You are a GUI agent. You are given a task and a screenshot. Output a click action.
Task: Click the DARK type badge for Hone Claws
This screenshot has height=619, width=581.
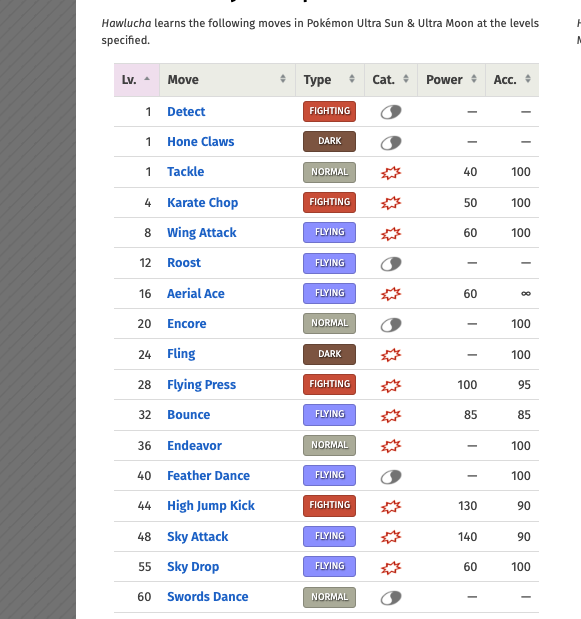coord(329,141)
